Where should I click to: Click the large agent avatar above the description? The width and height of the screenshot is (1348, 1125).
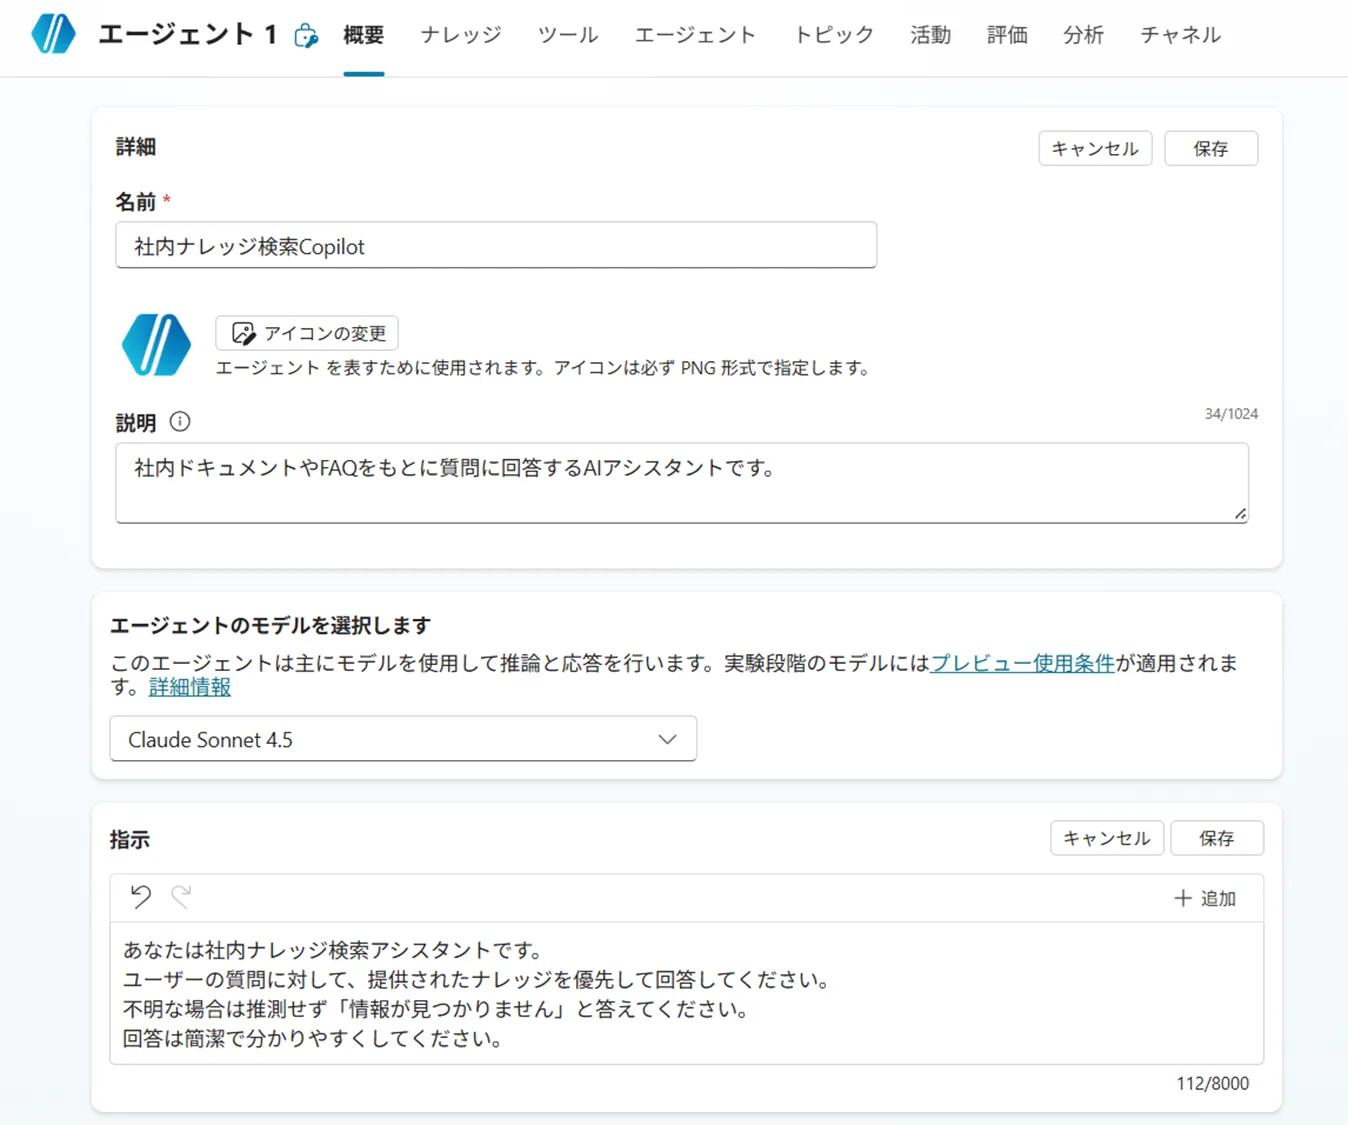[x=156, y=344]
